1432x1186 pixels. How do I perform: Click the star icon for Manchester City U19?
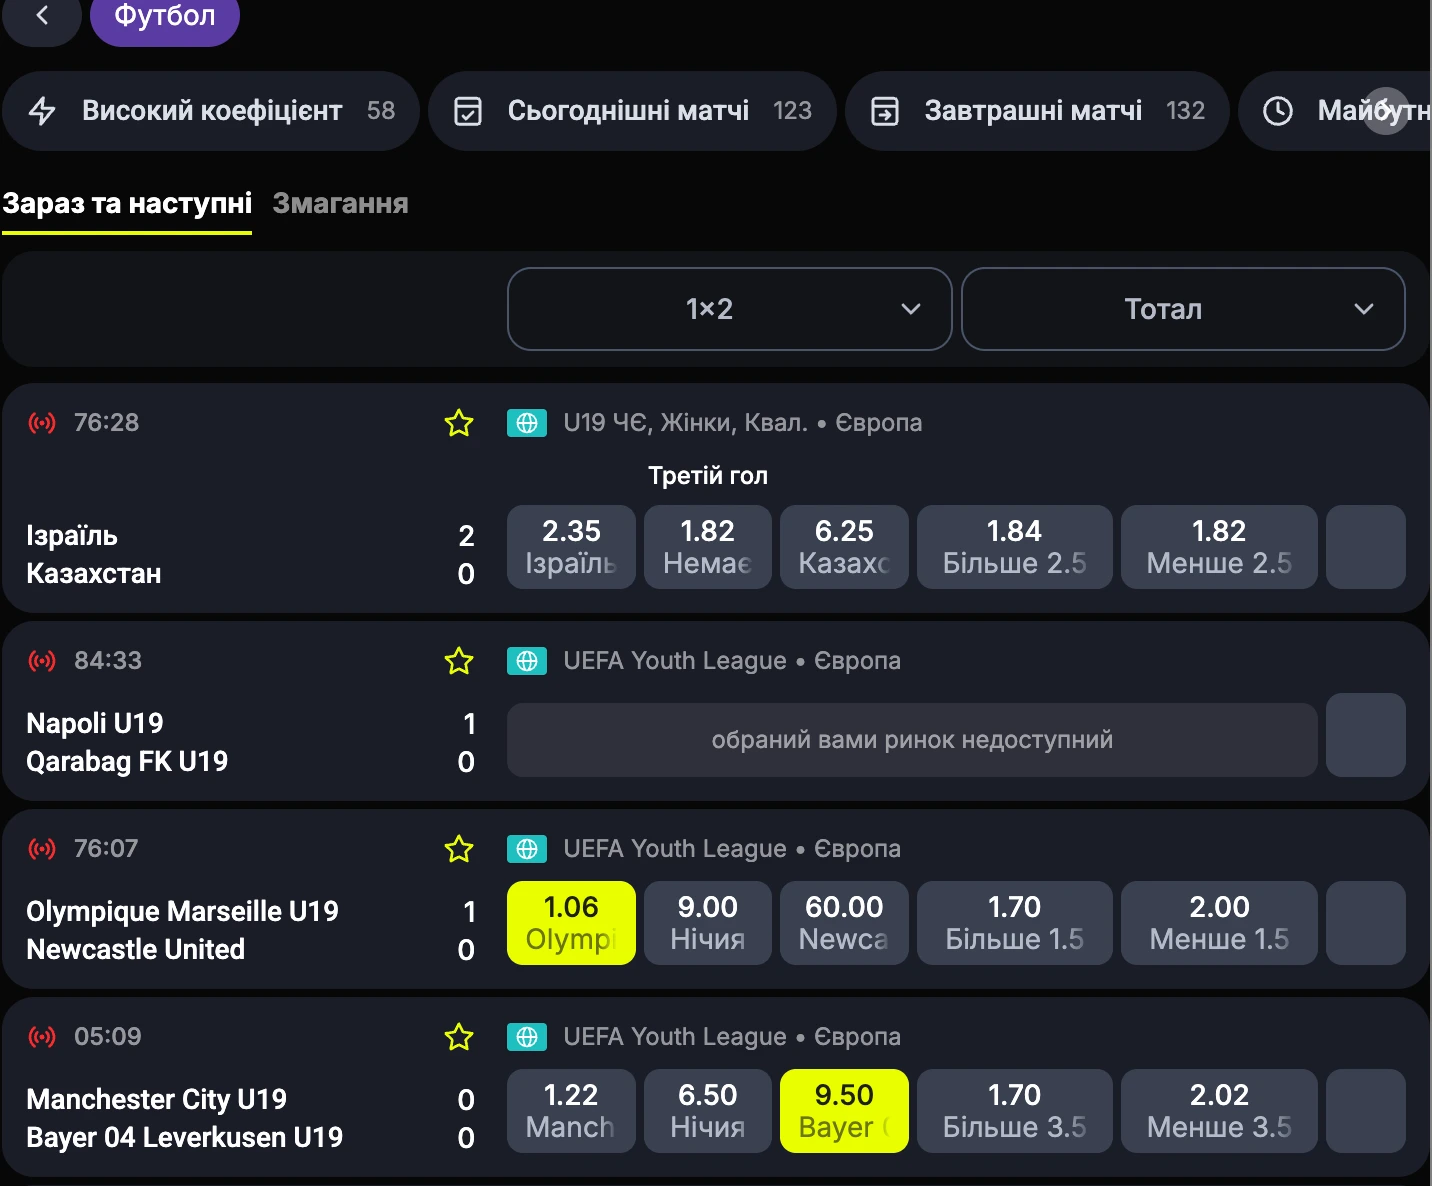click(x=459, y=1037)
